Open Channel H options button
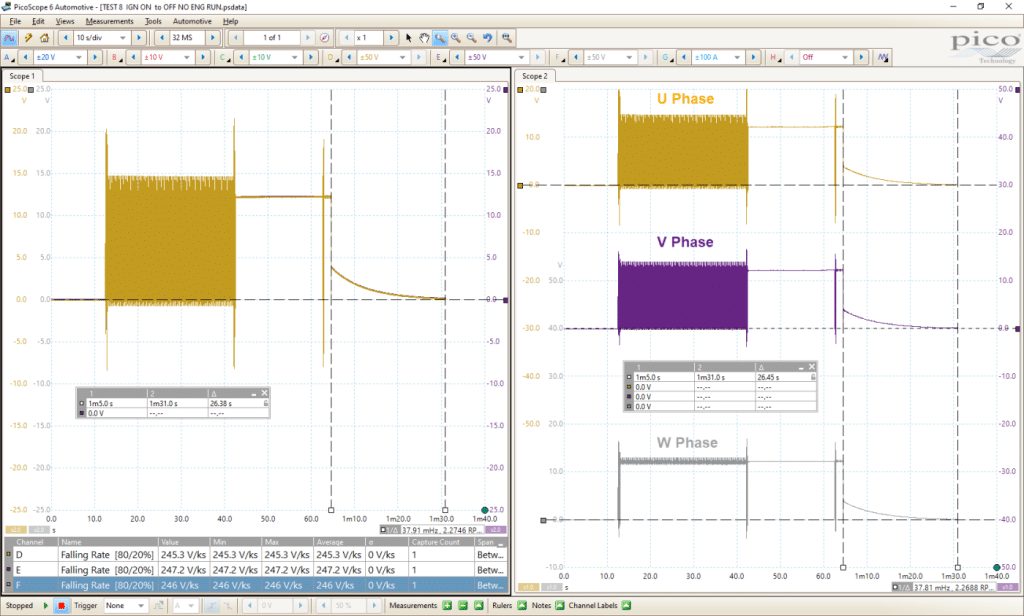Screen dimensions: 1024x616 coord(775,57)
